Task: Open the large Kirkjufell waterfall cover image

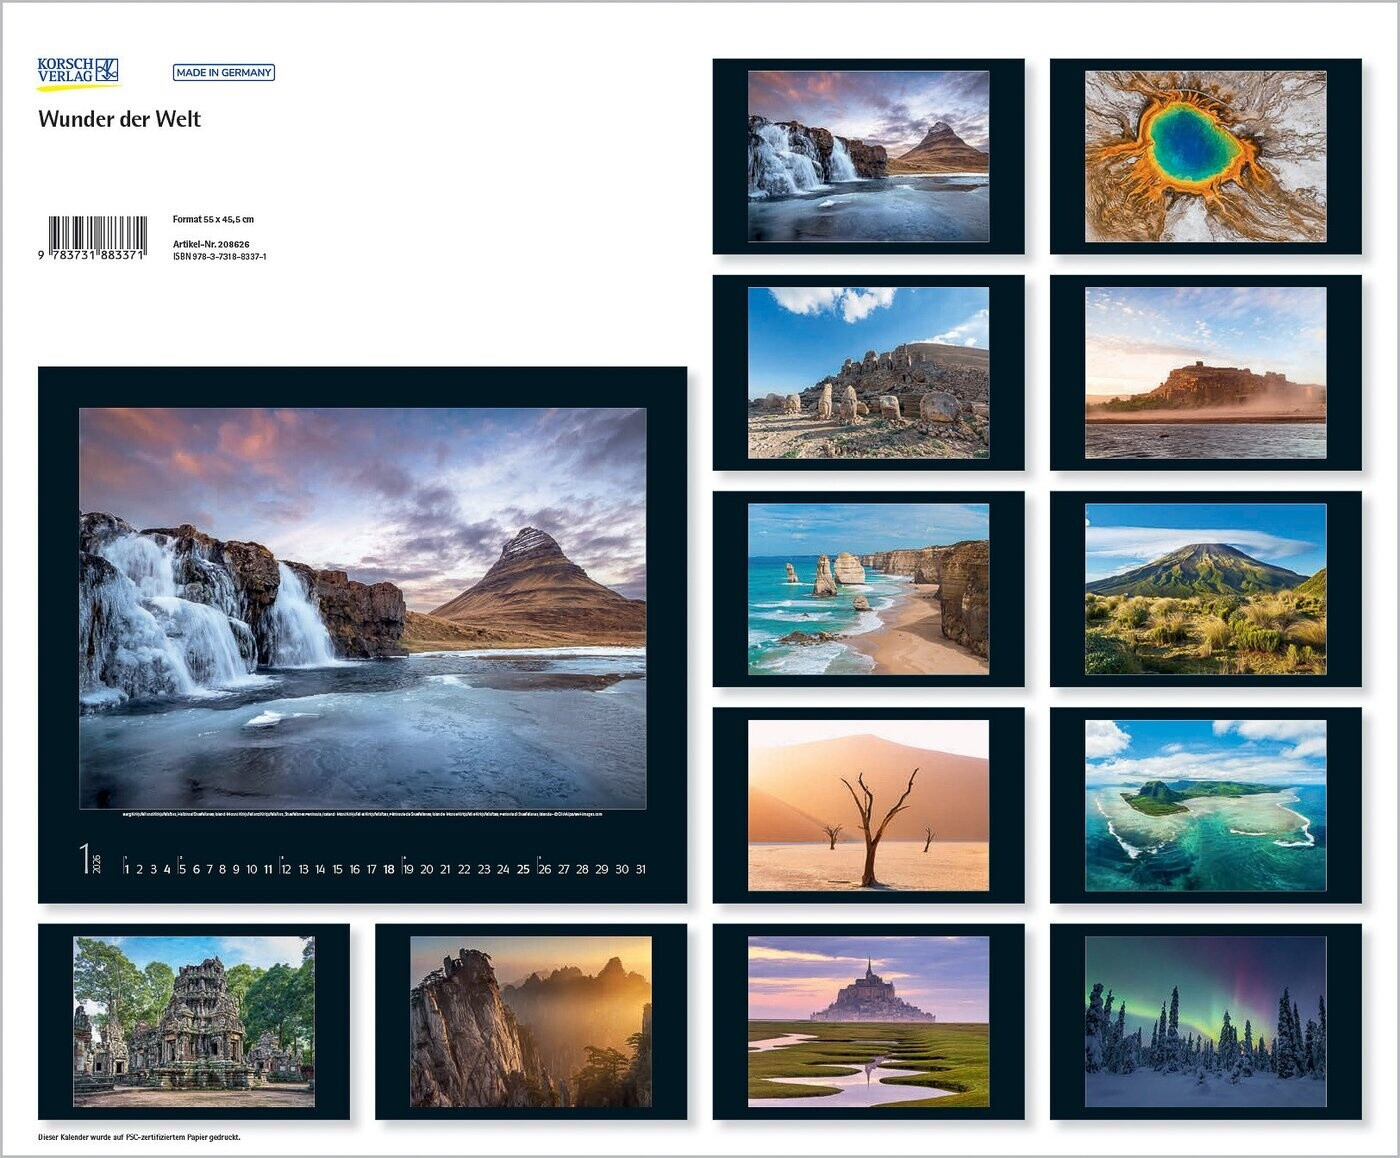Action: coord(362,607)
